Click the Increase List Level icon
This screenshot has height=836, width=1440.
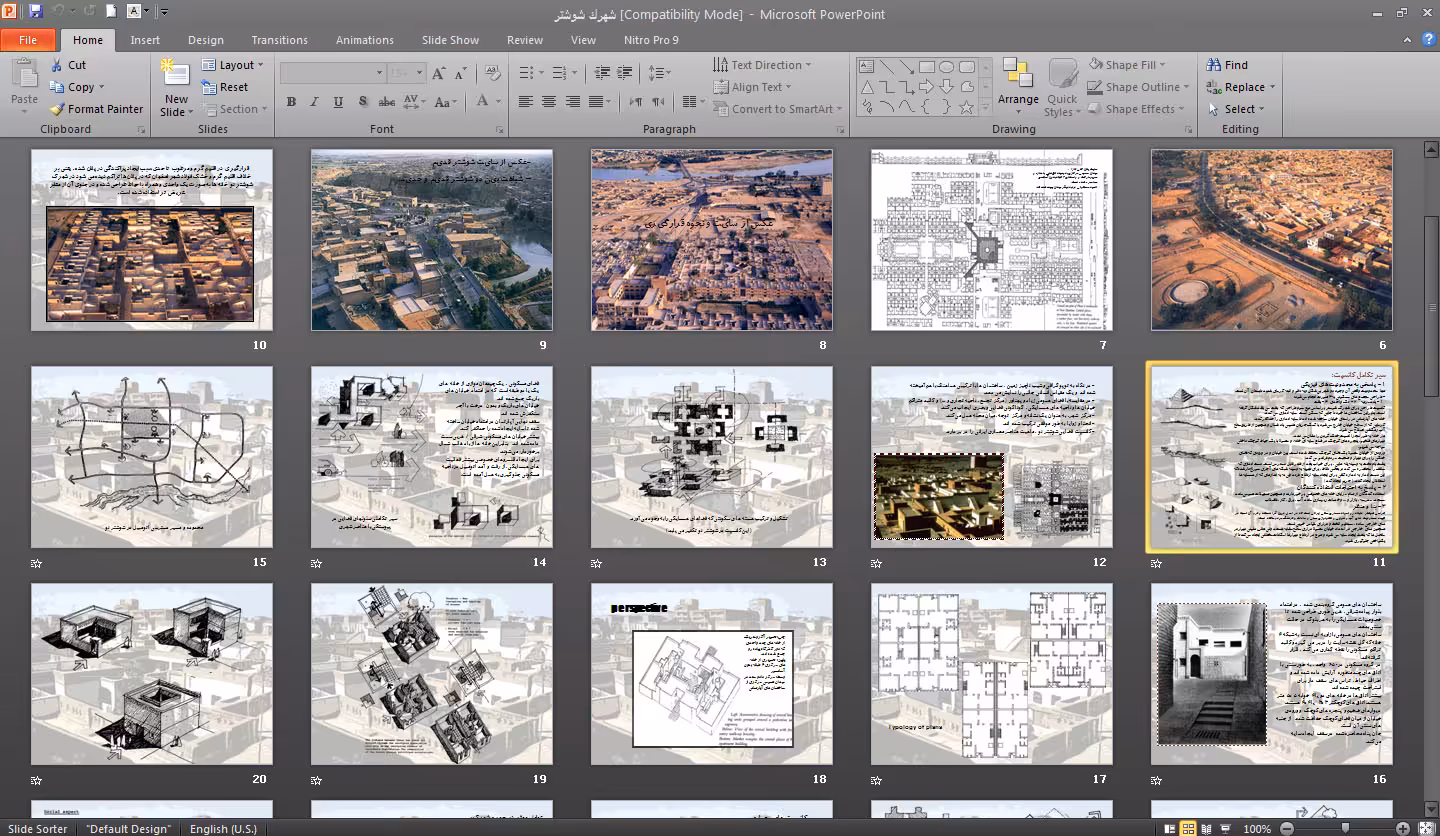pos(626,73)
